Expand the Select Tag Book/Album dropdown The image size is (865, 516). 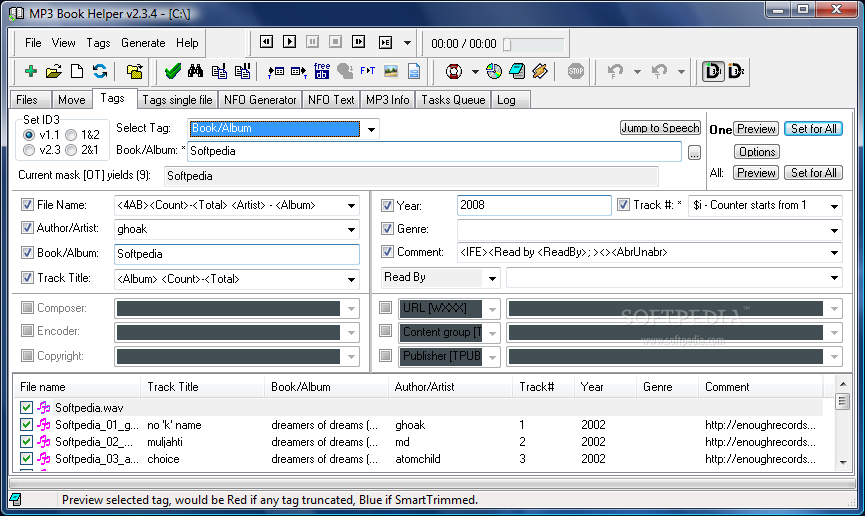(372, 130)
